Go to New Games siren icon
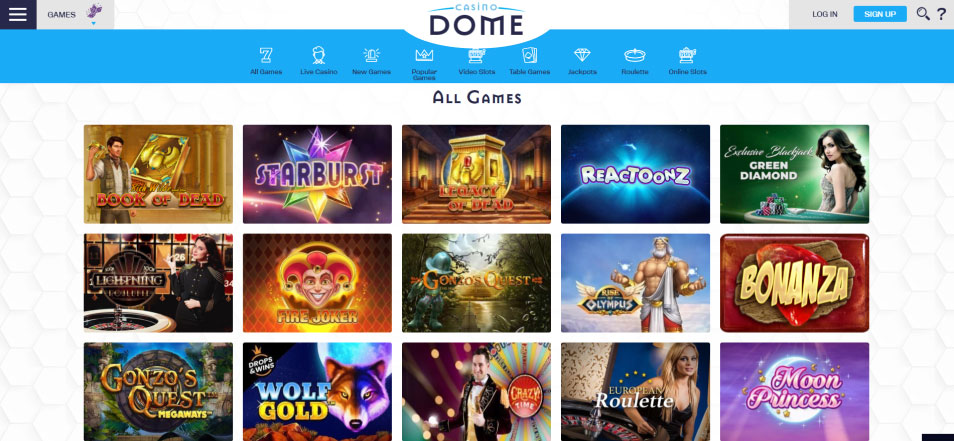954x441 pixels. pyautogui.click(x=371, y=55)
